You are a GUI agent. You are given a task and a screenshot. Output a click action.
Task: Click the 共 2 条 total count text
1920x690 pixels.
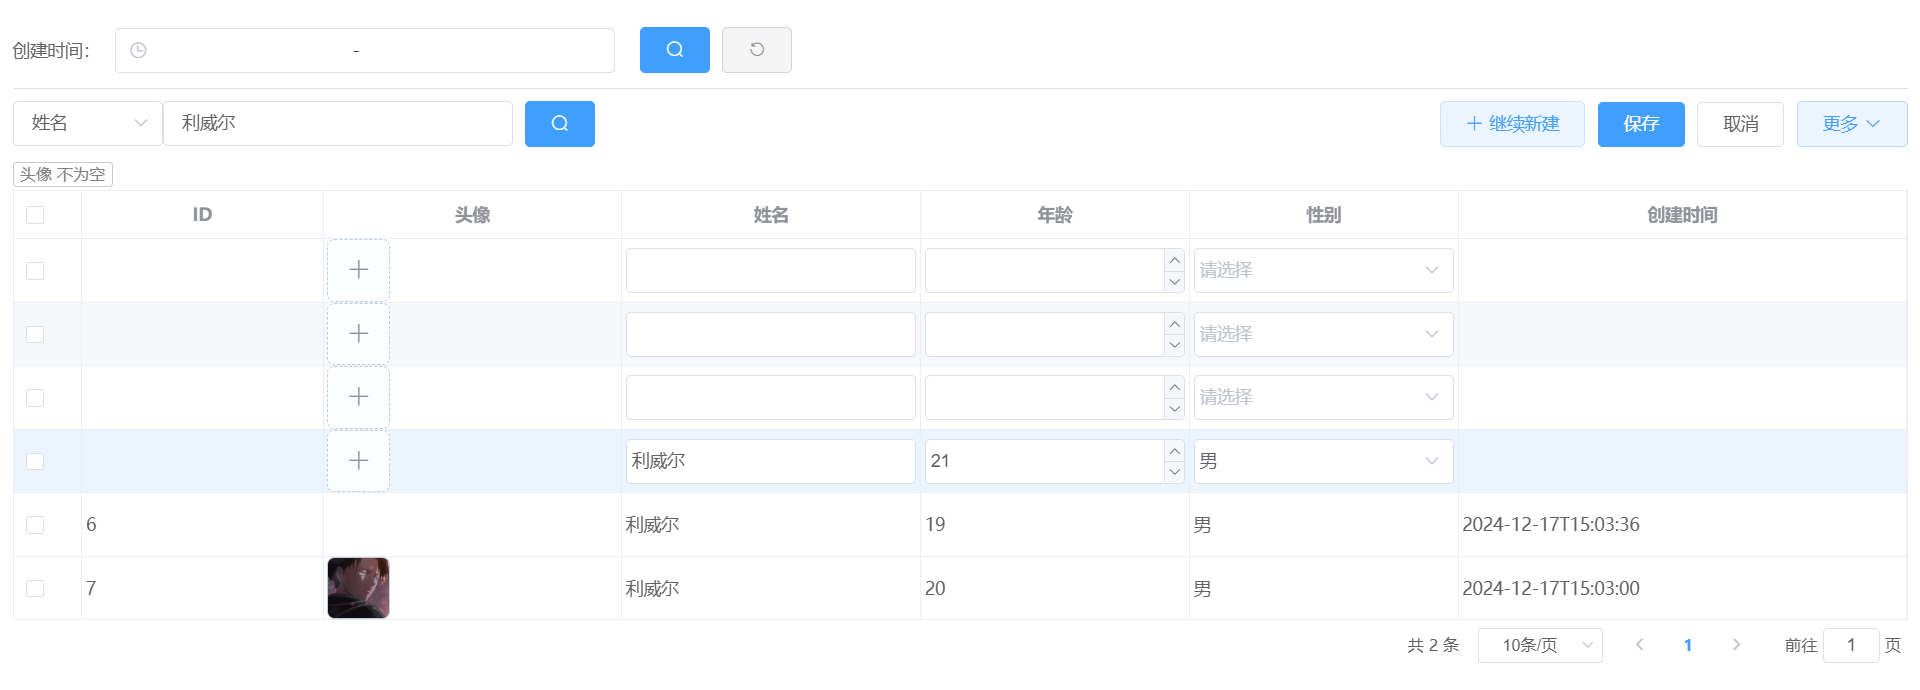tap(1433, 645)
